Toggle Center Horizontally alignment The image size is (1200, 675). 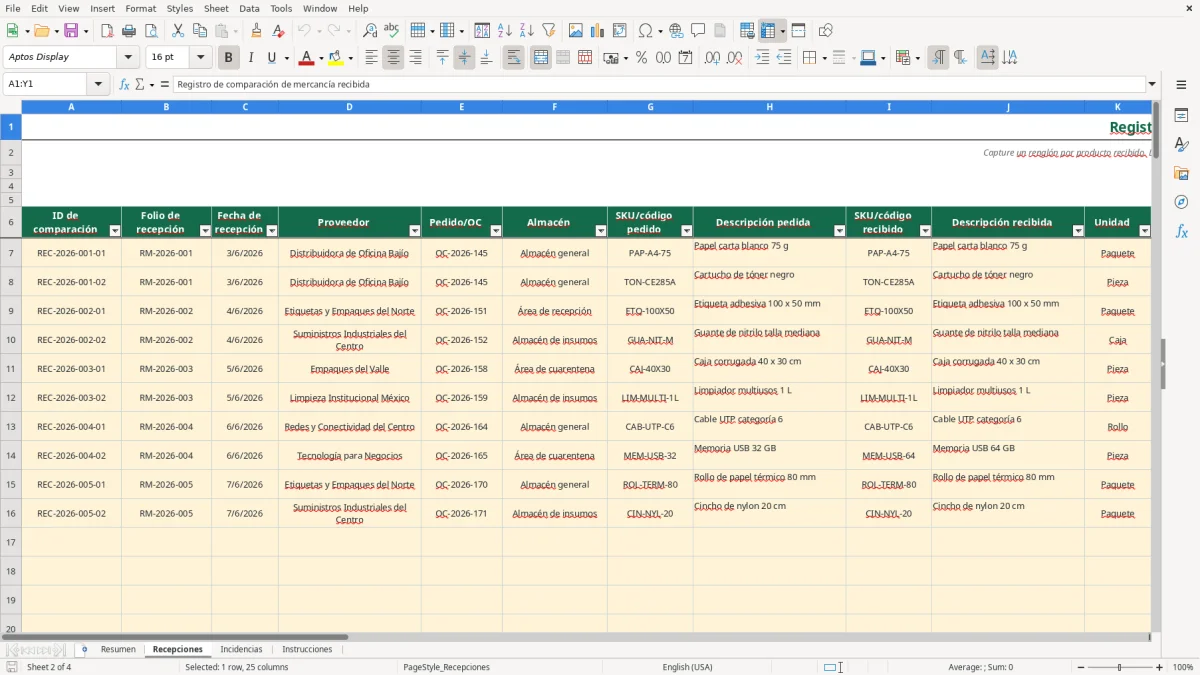pyautogui.click(x=393, y=58)
